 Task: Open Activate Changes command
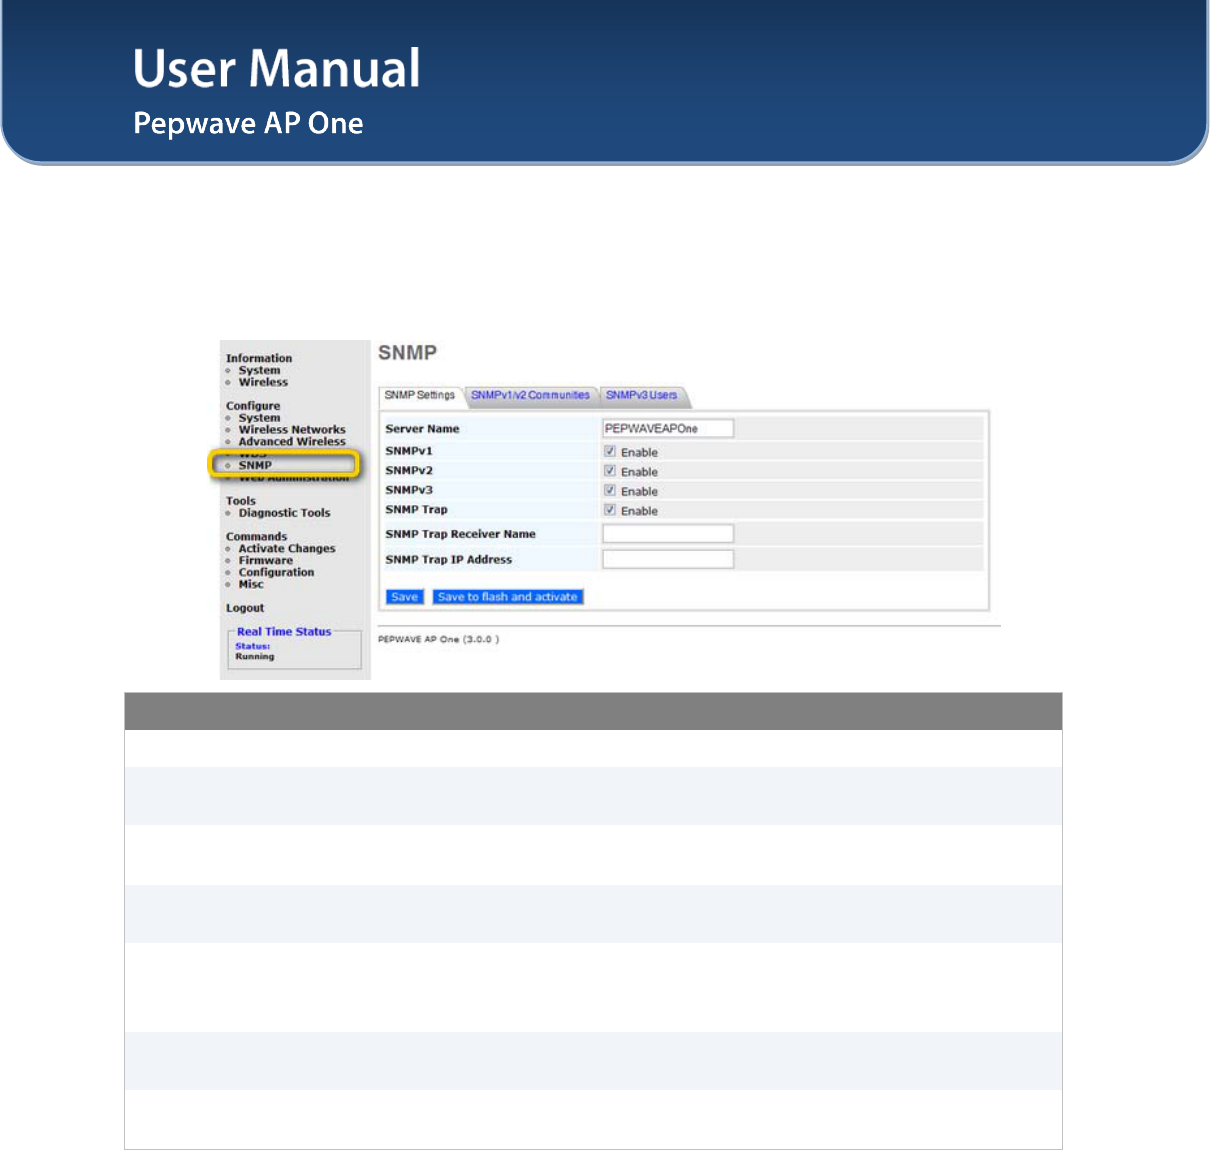(x=287, y=549)
